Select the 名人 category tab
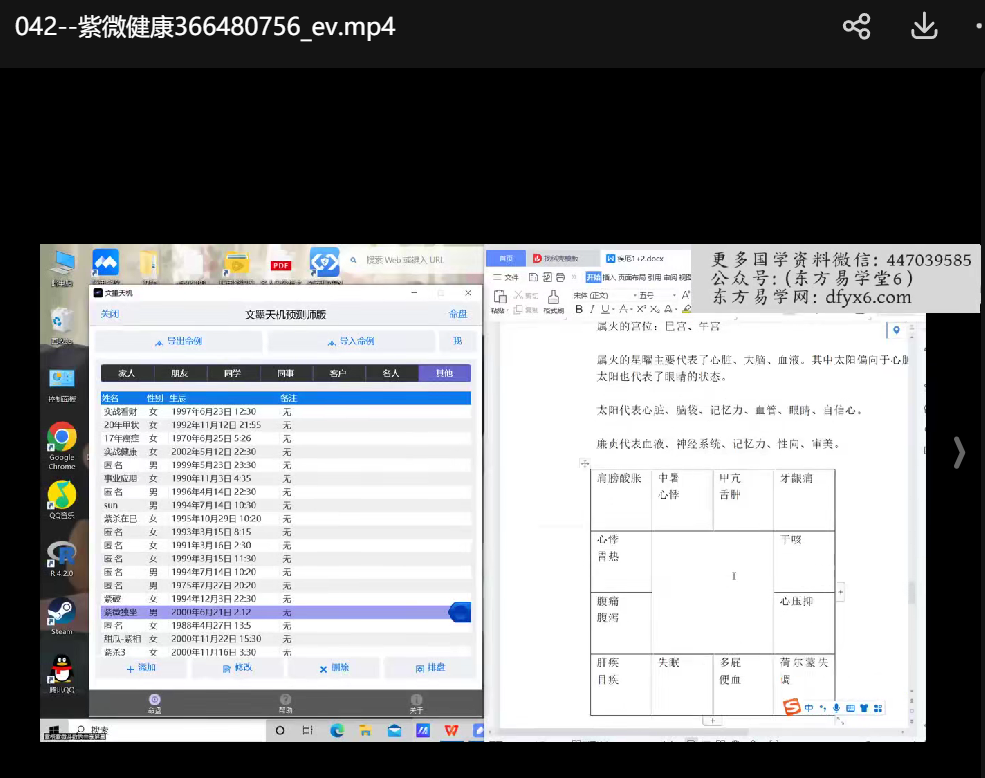 (x=390, y=373)
